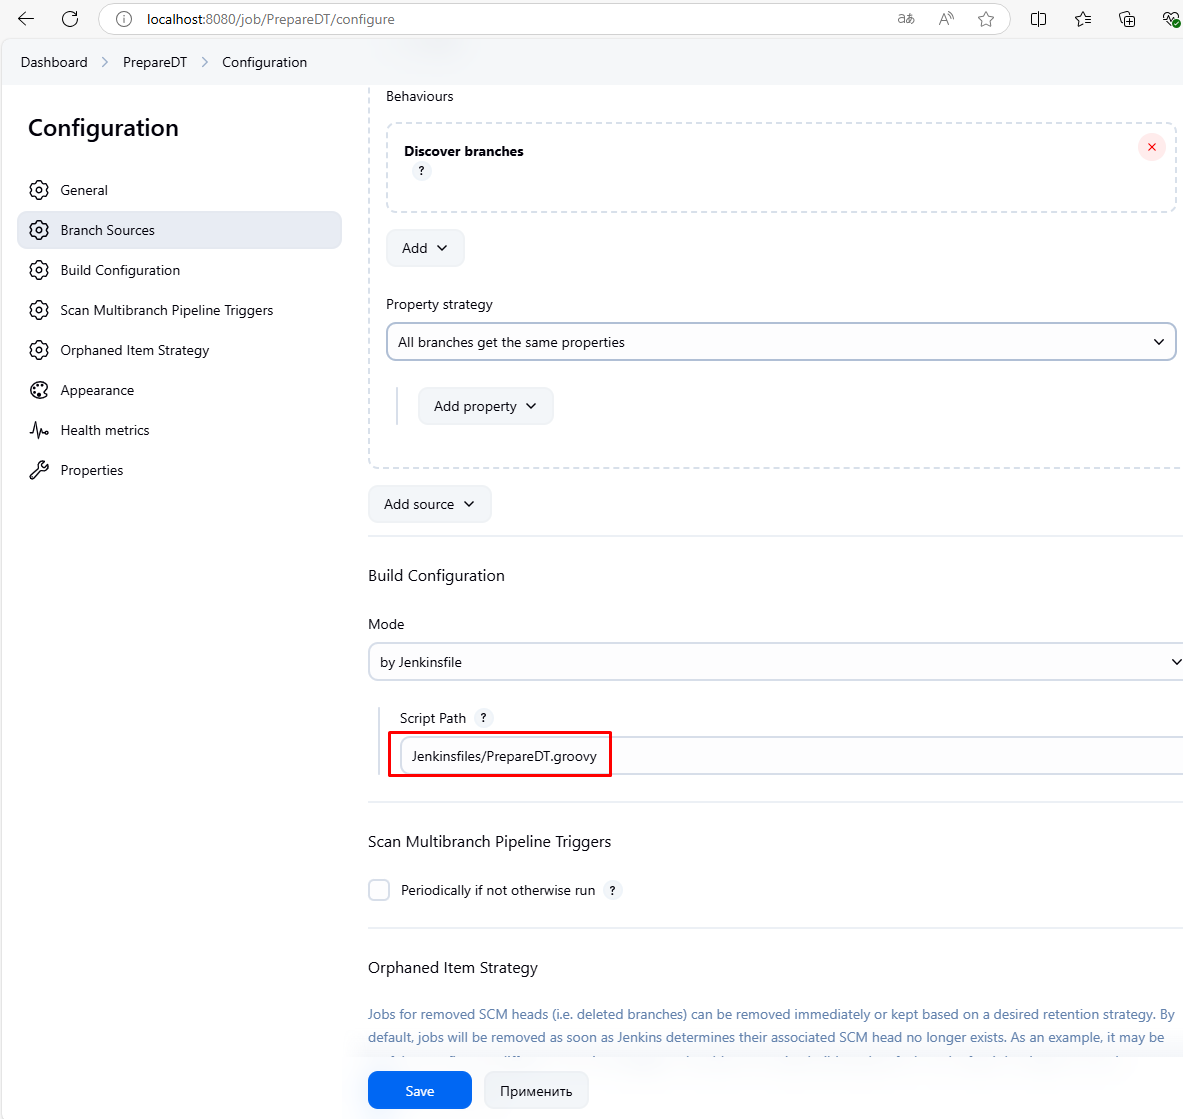The width and height of the screenshot is (1183, 1119).
Task: Open the Add source dropdown
Action: coord(429,504)
